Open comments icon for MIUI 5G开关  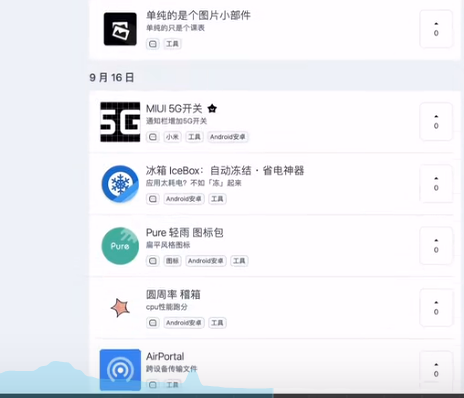[x=153, y=137]
